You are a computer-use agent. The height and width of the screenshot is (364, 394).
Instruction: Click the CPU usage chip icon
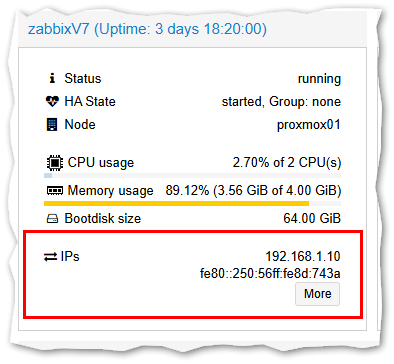click(55, 163)
